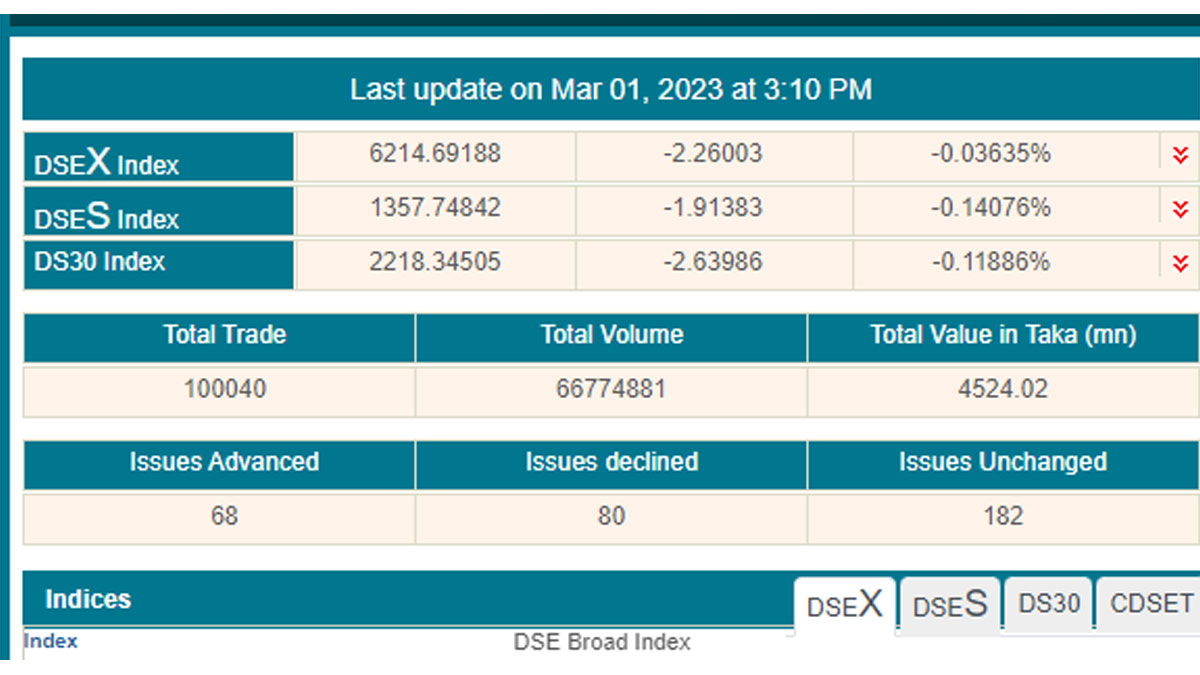
Task: Click the Issues Unchanged header
Action: (x=1002, y=462)
